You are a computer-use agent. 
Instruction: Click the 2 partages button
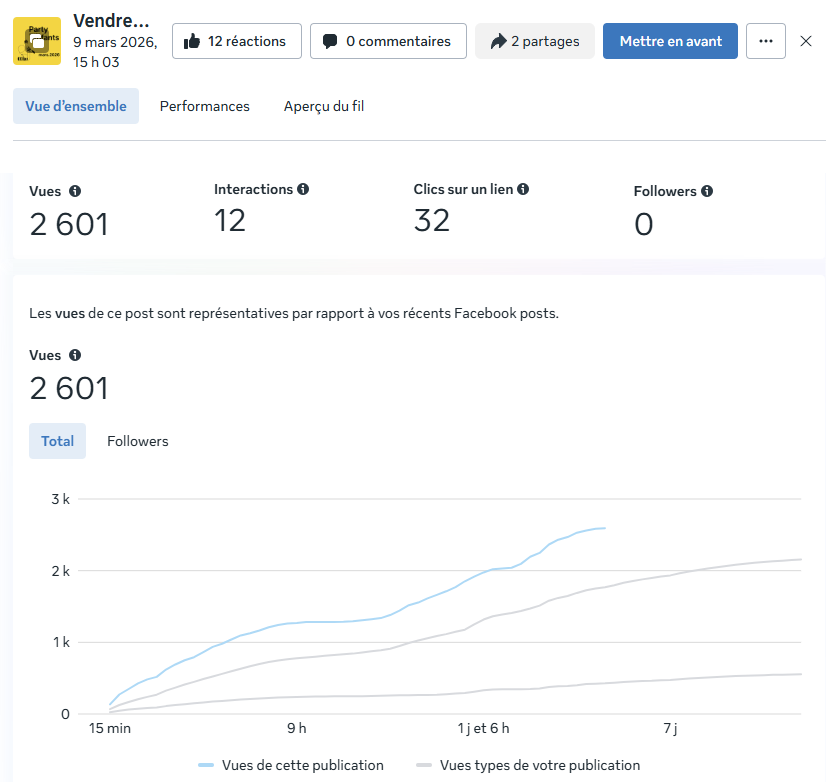(534, 41)
